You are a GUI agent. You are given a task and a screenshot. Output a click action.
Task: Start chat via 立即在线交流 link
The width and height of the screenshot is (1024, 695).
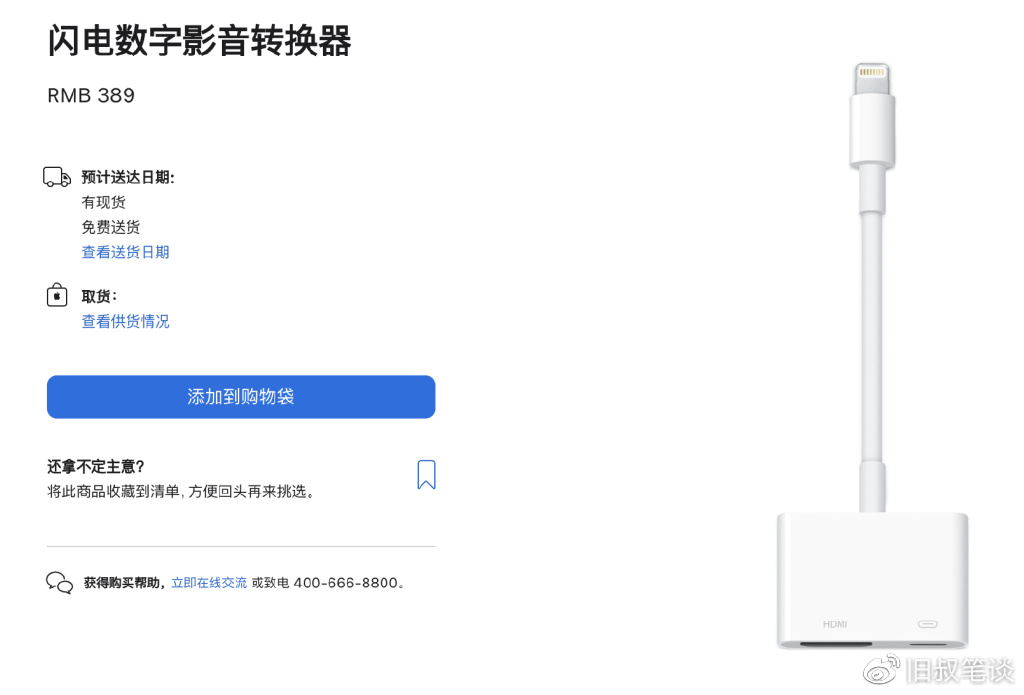point(209,583)
